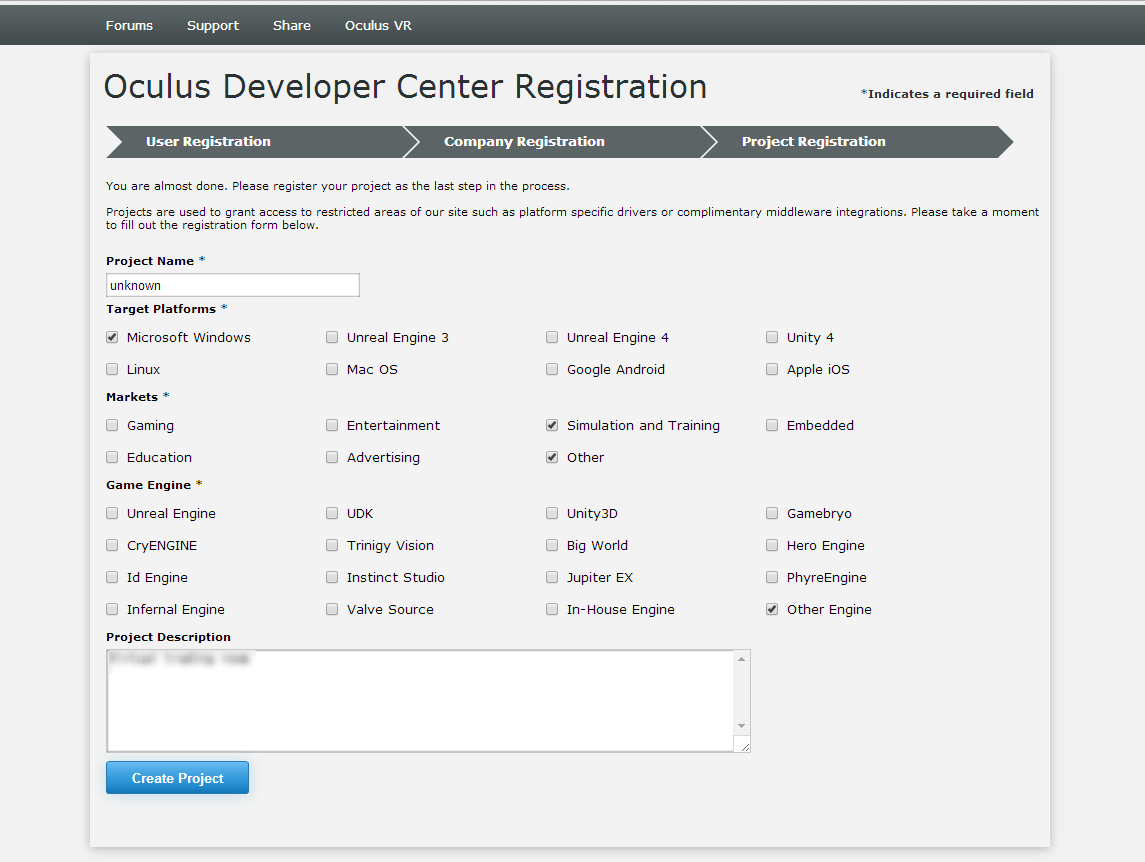This screenshot has height=862, width=1145.
Task: Click the Create Project button
Action: pyautogui.click(x=177, y=778)
